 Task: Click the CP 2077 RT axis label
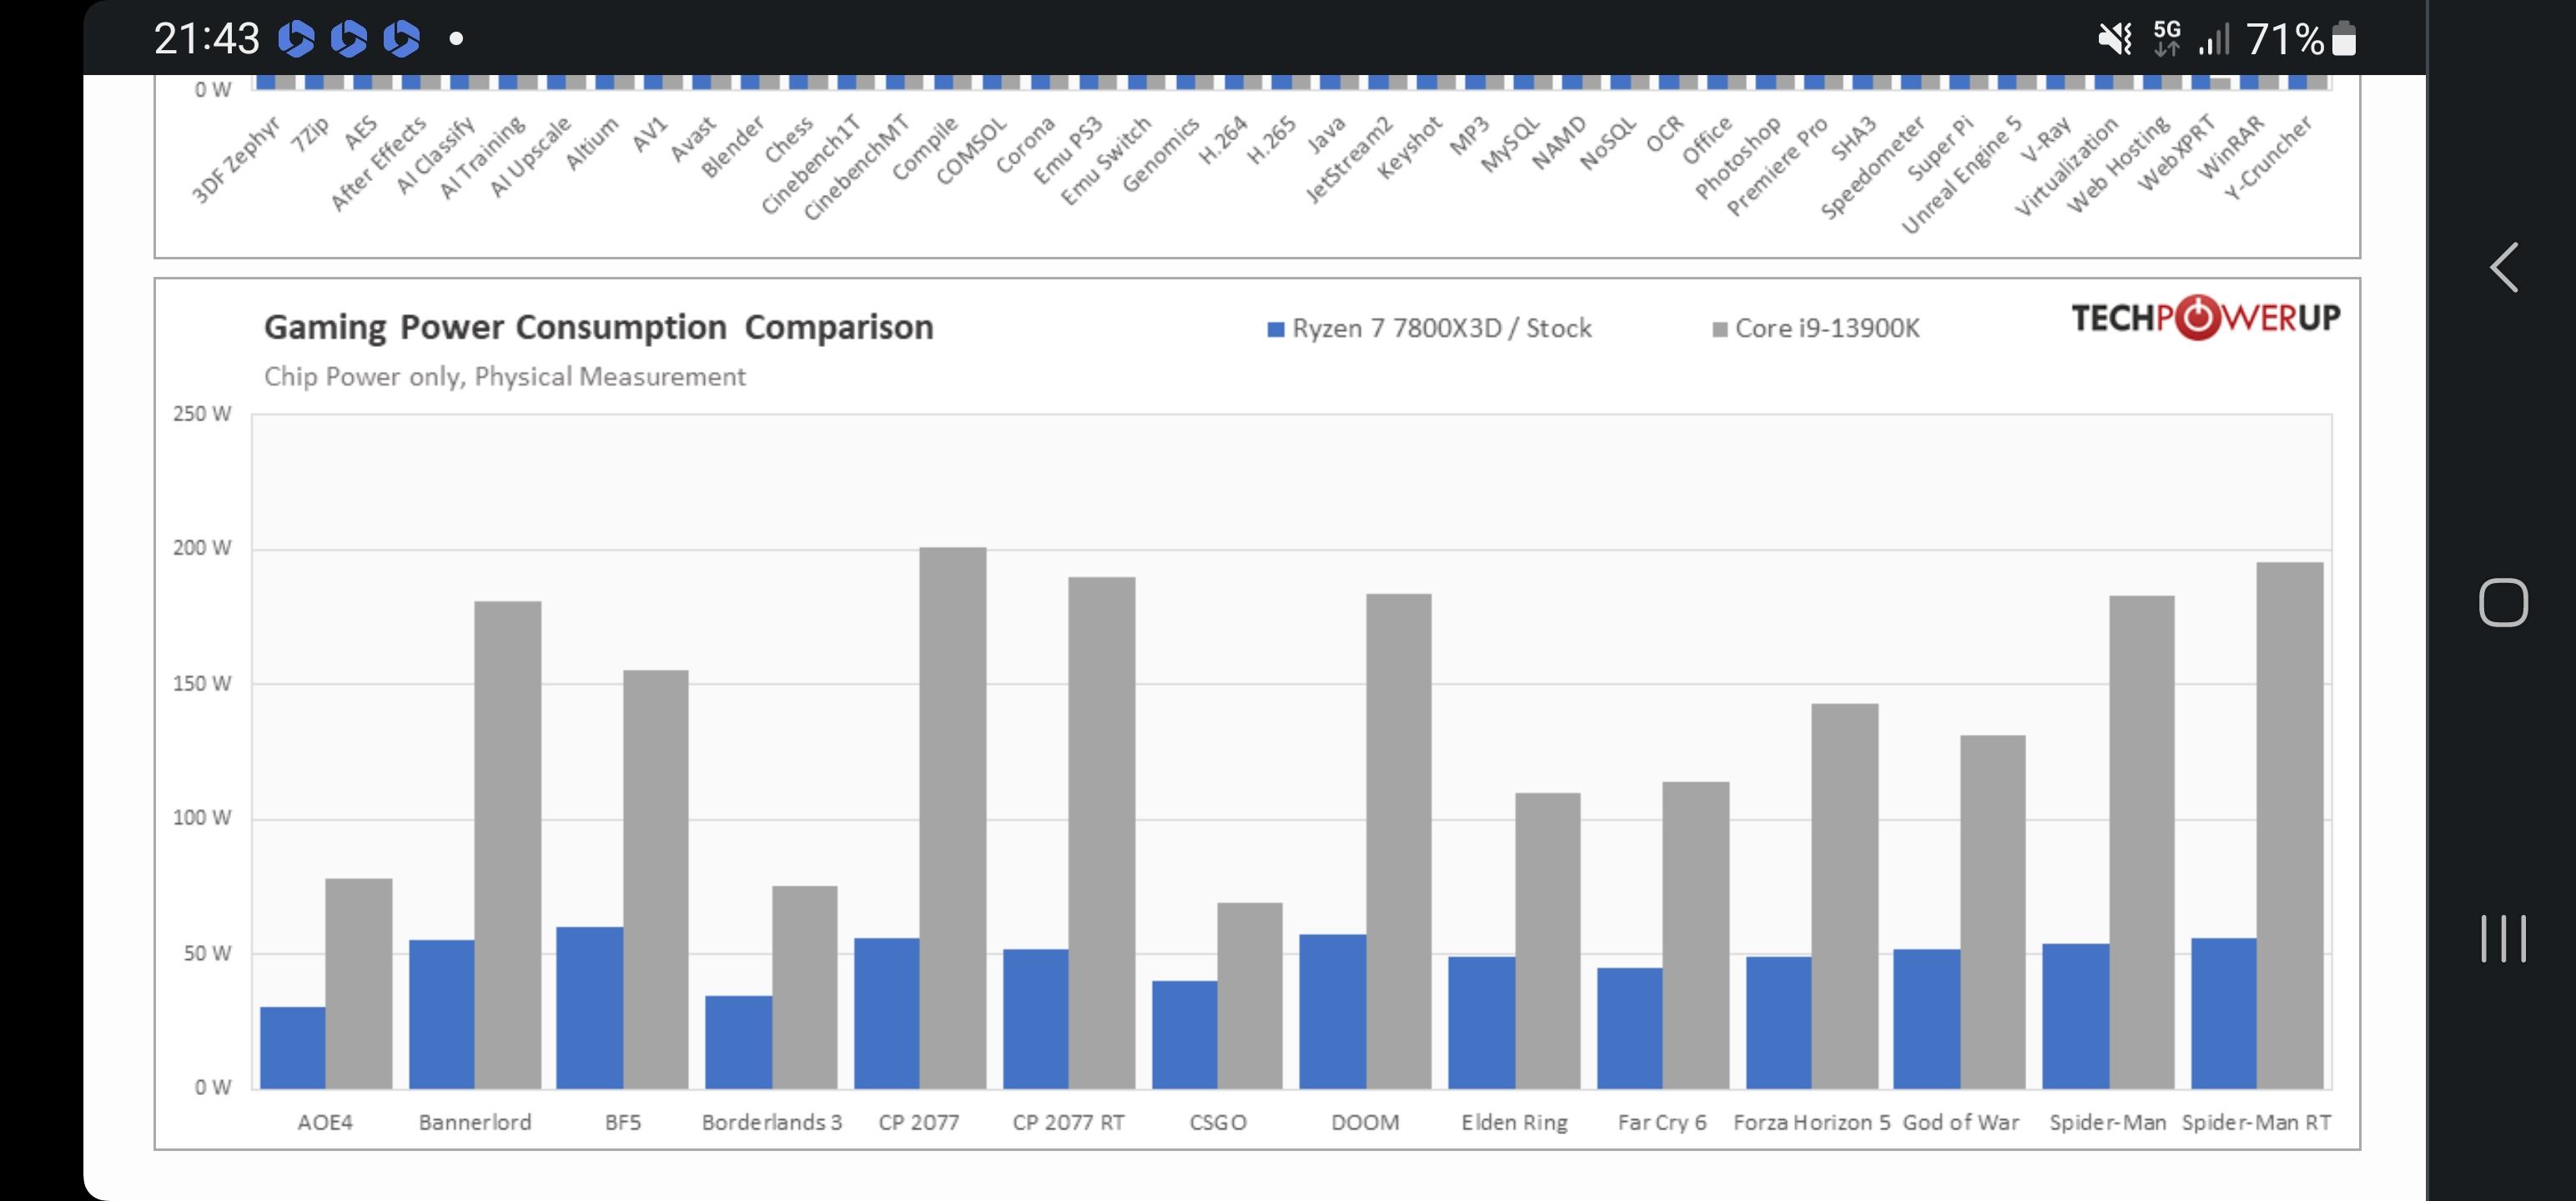(1068, 1122)
